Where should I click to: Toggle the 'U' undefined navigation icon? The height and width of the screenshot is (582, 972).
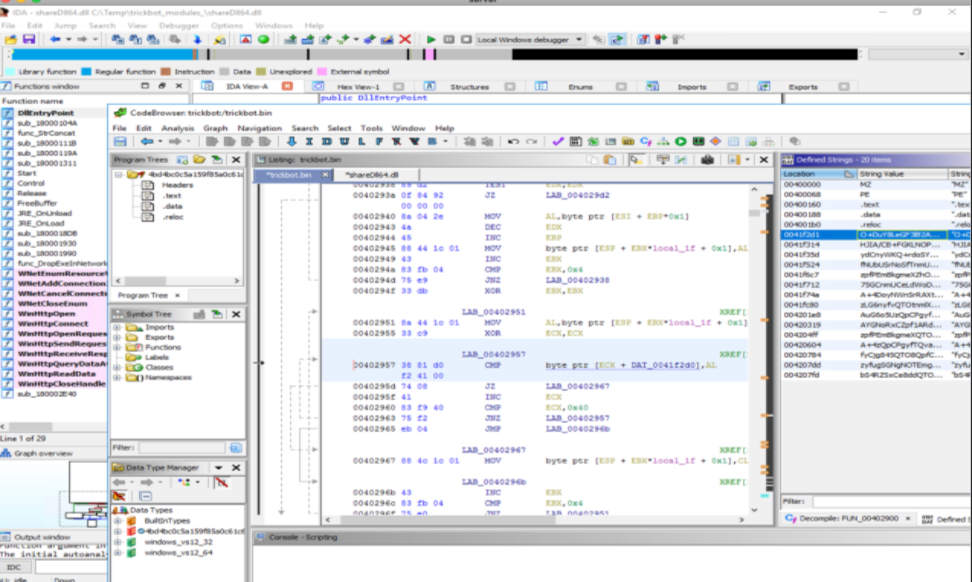pos(344,142)
